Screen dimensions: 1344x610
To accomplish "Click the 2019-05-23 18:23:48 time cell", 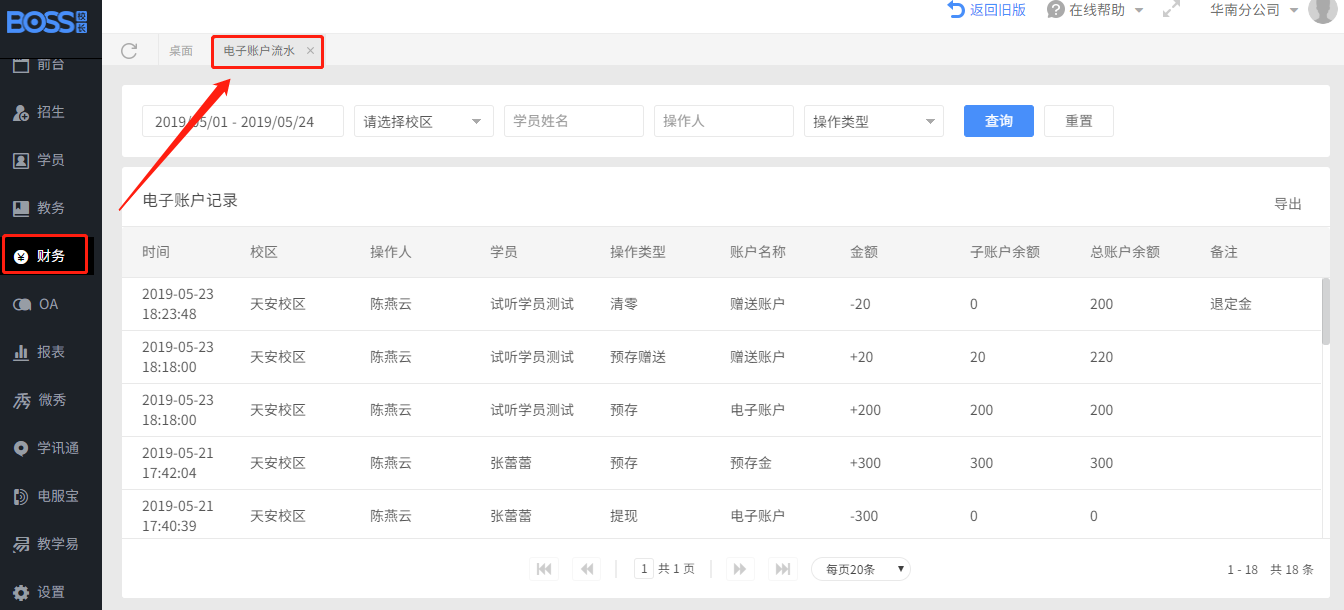I will (x=178, y=304).
